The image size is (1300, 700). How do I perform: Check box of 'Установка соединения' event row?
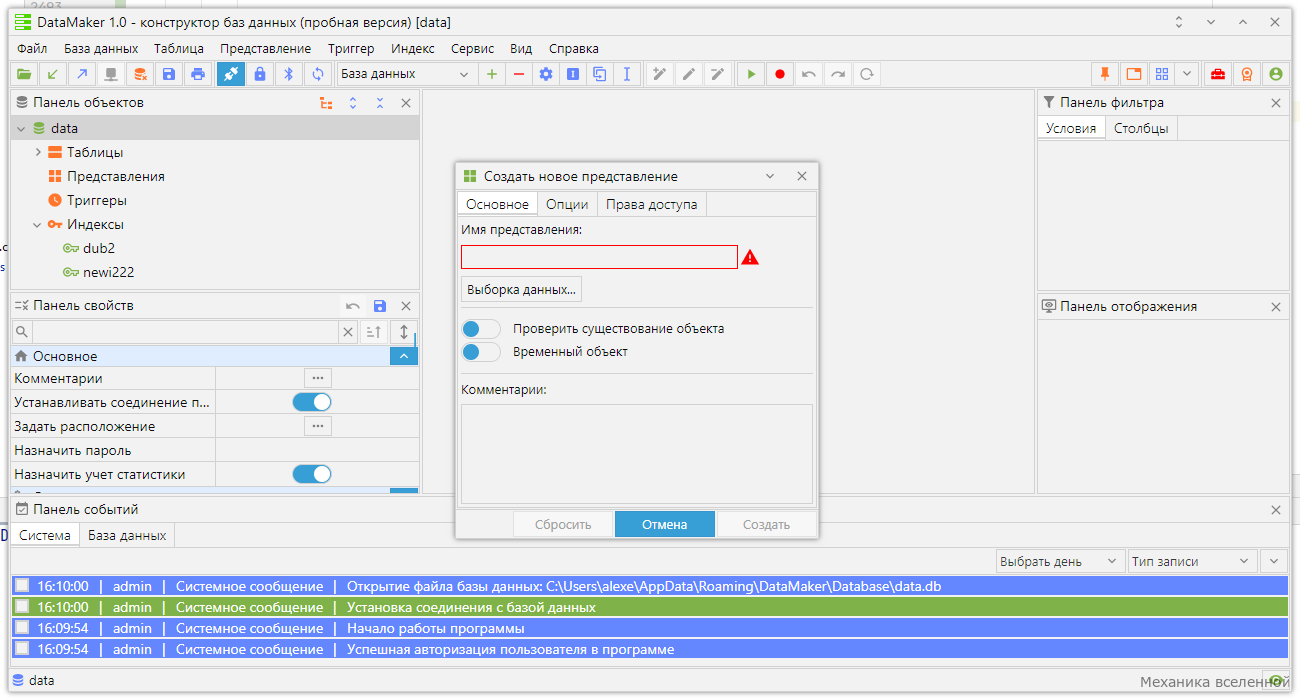click(x=22, y=607)
